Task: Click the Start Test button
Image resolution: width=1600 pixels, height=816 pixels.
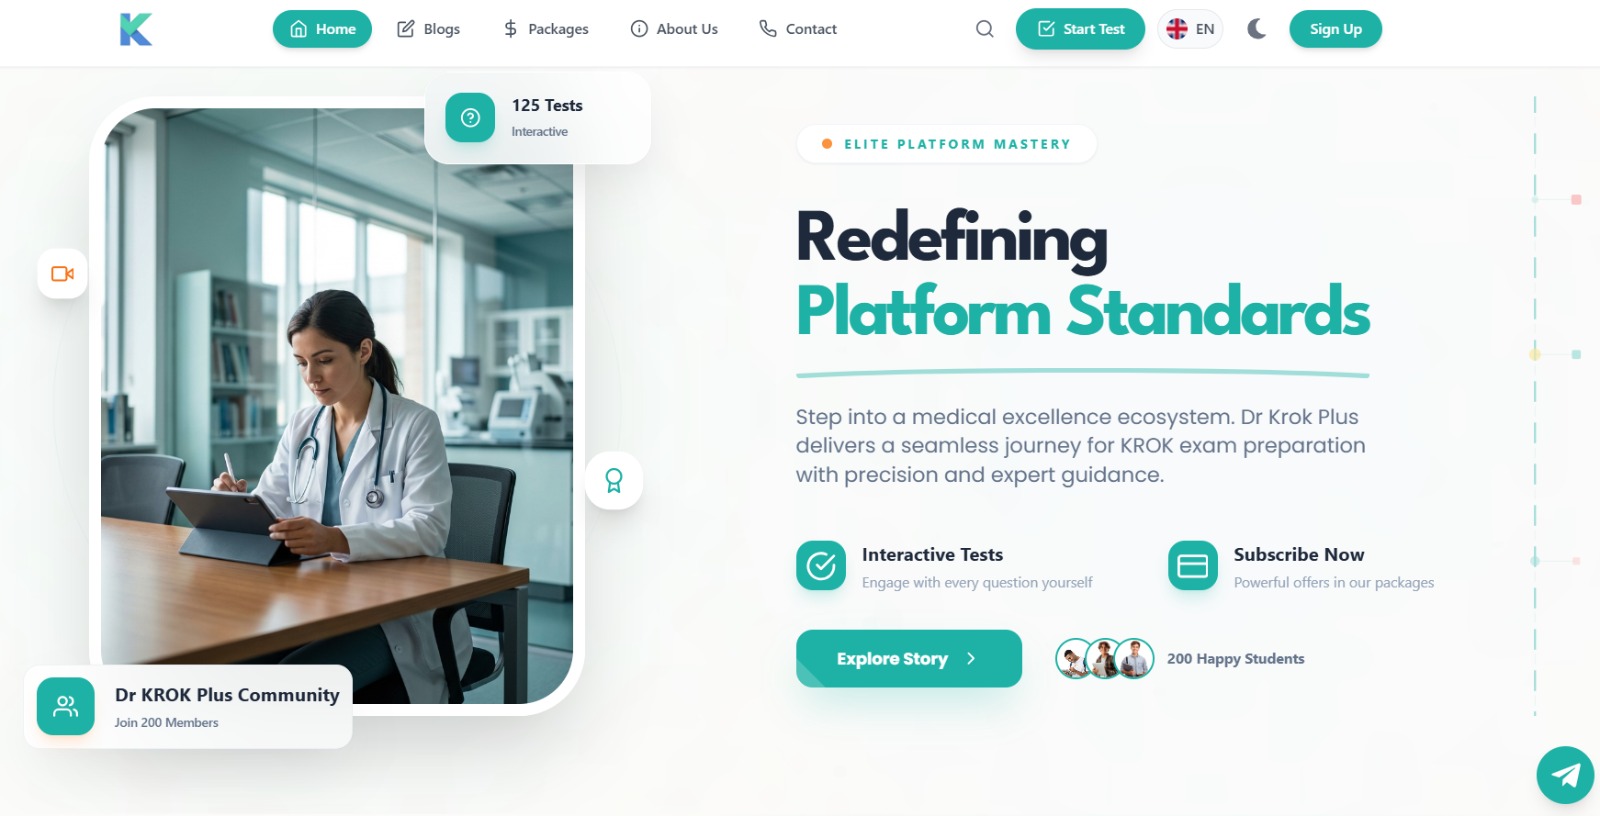Action: pyautogui.click(x=1080, y=29)
